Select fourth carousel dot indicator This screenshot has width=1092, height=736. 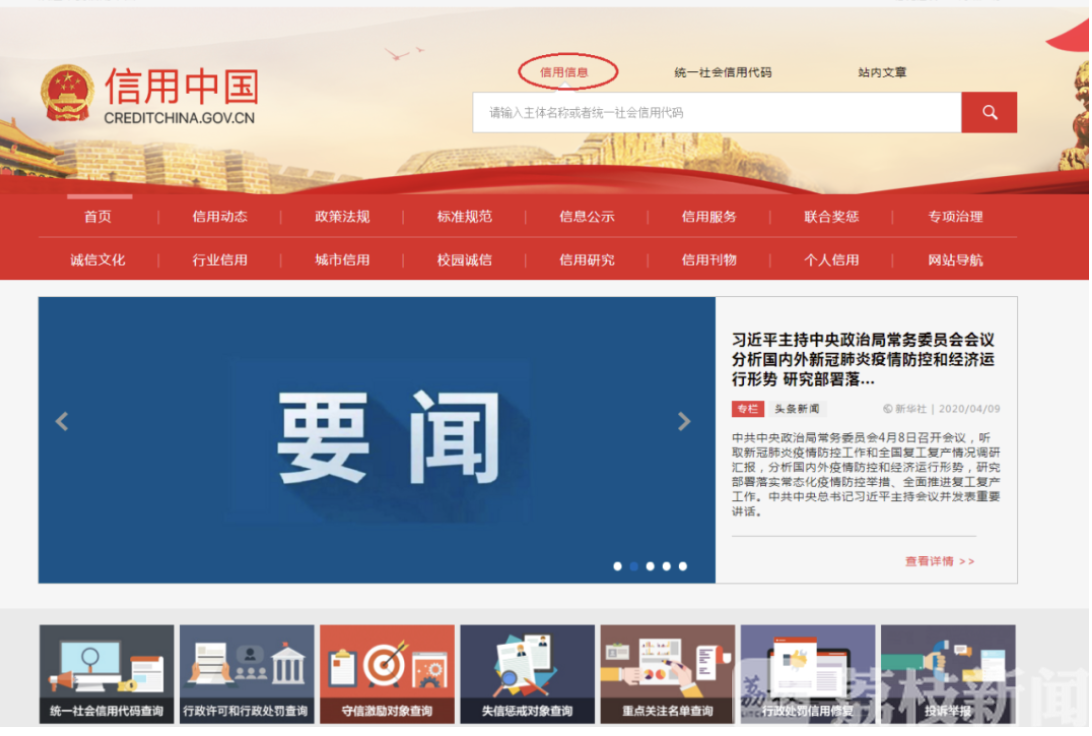point(666,566)
